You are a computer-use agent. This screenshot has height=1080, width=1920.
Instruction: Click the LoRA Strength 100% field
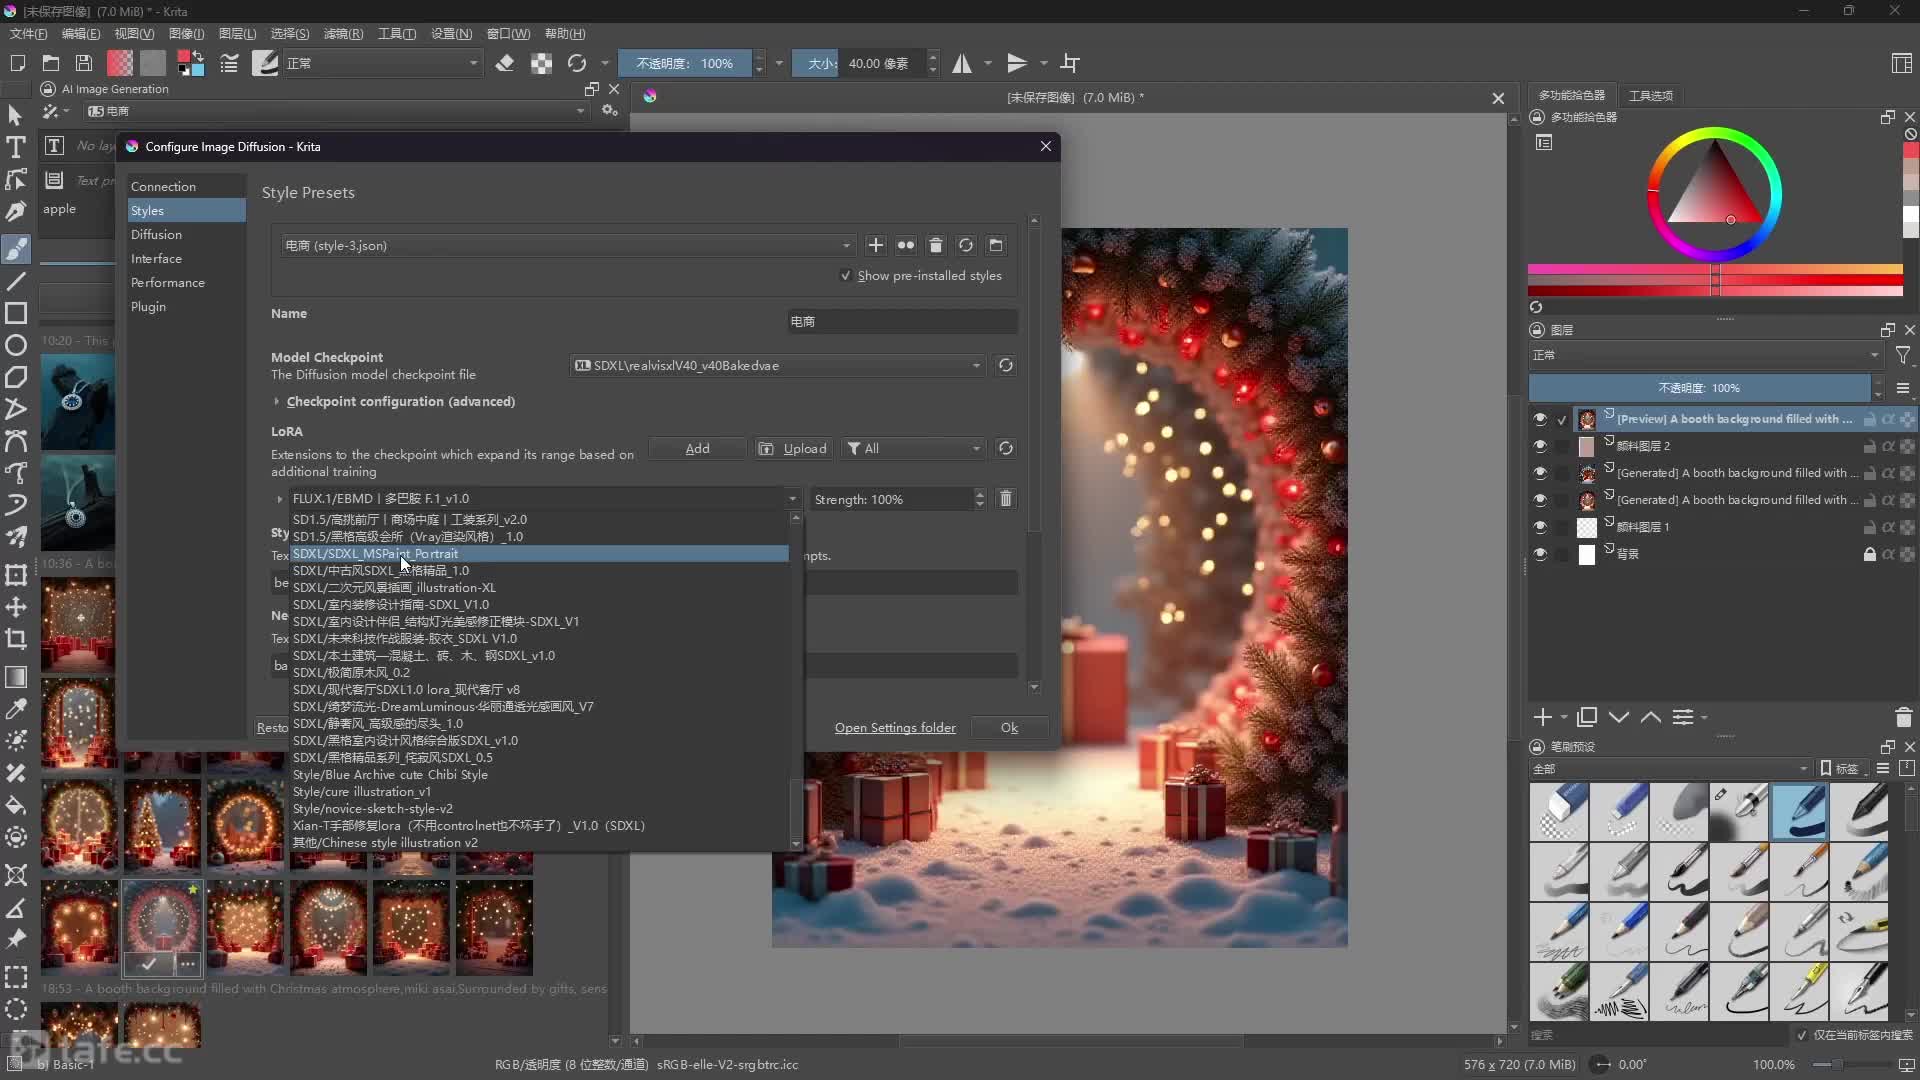(892, 498)
